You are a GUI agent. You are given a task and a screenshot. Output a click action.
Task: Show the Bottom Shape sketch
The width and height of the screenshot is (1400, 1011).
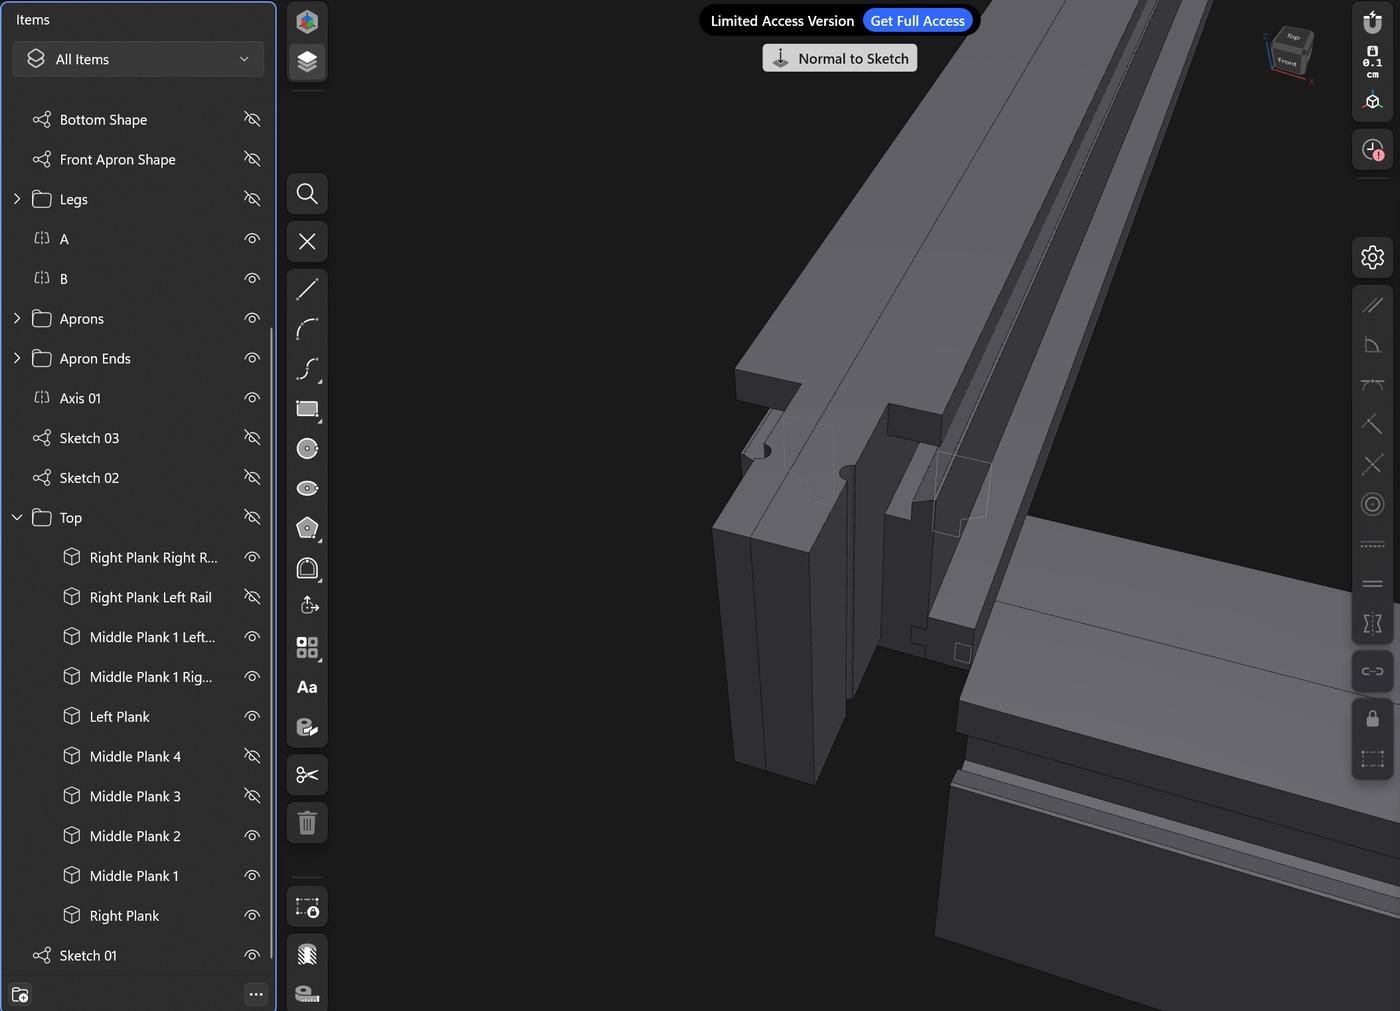(252, 119)
